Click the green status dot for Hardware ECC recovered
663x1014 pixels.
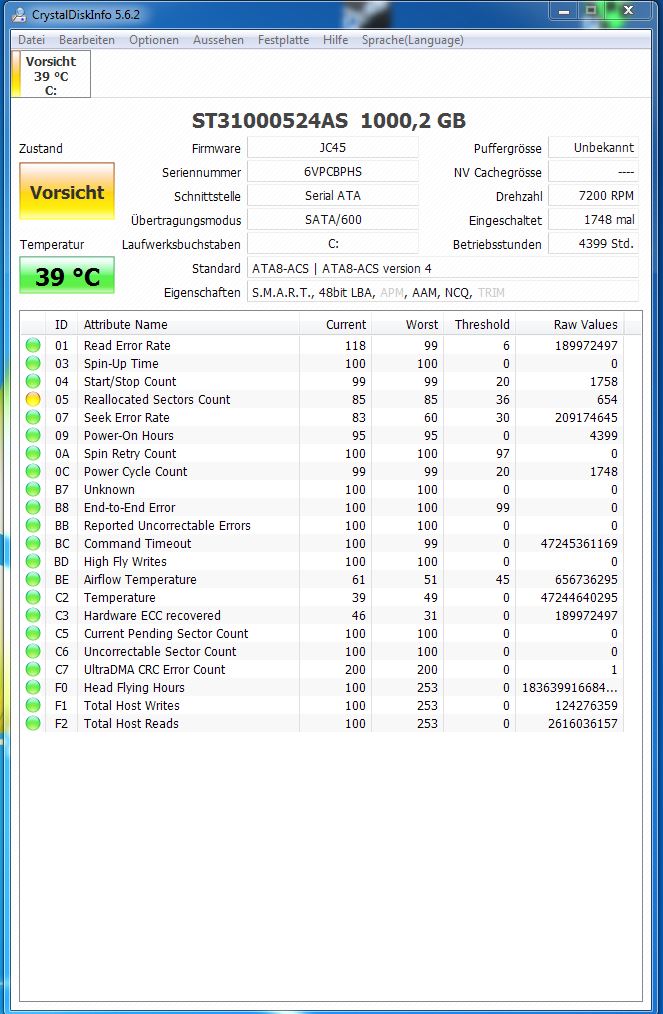tap(33, 616)
